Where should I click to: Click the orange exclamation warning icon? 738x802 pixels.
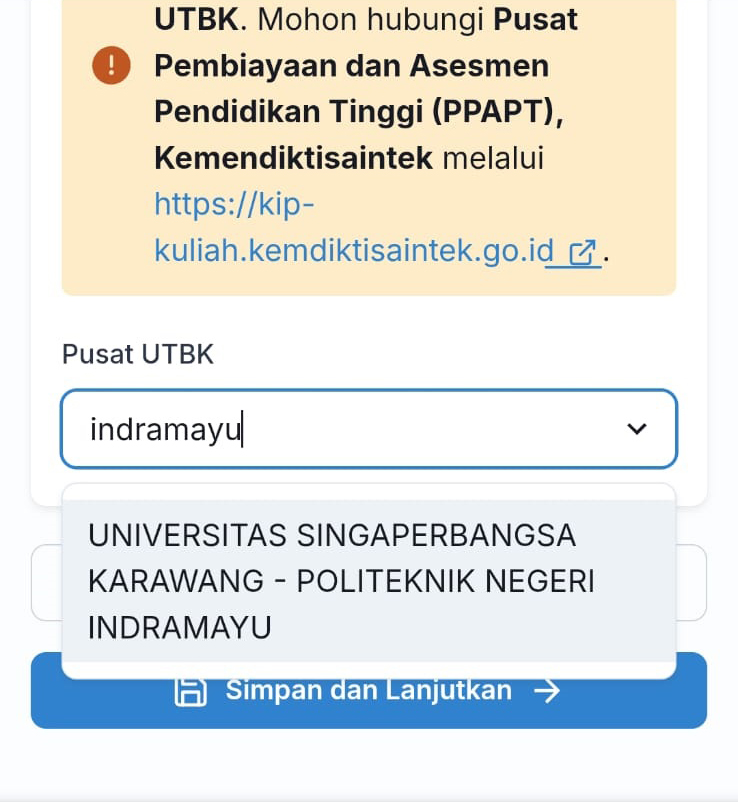(x=111, y=66)
